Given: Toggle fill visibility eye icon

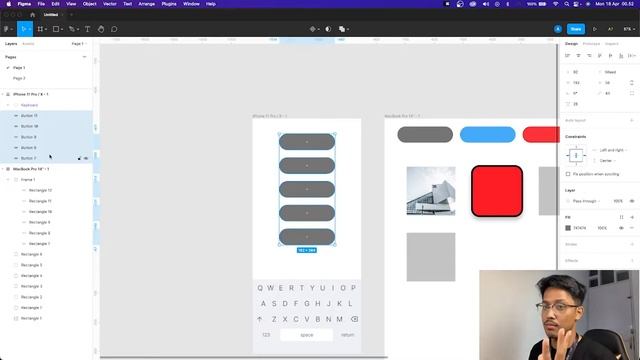Looking at the screenshot, I should [621, 228].
